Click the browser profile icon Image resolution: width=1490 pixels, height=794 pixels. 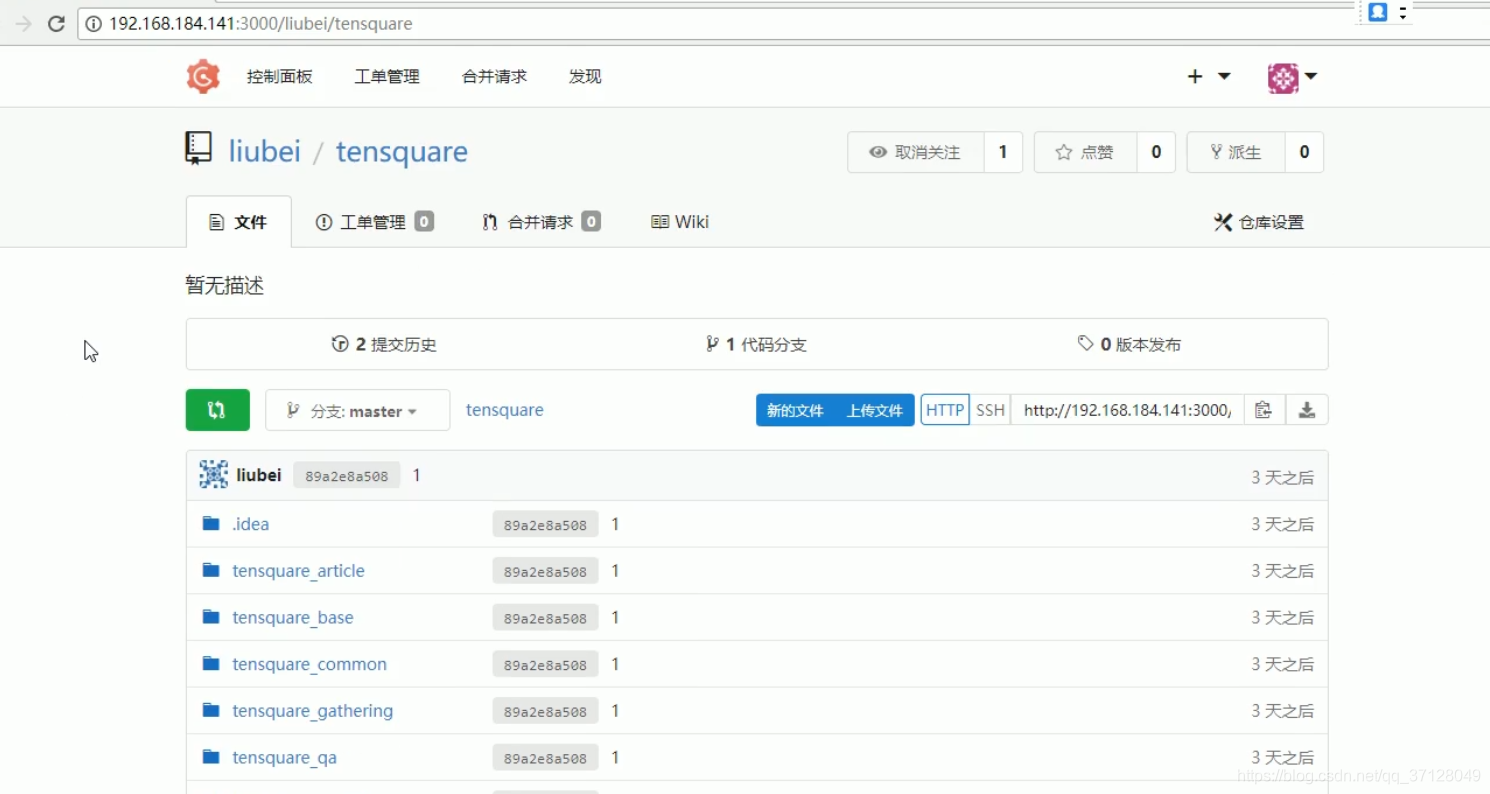point(1378,12)
